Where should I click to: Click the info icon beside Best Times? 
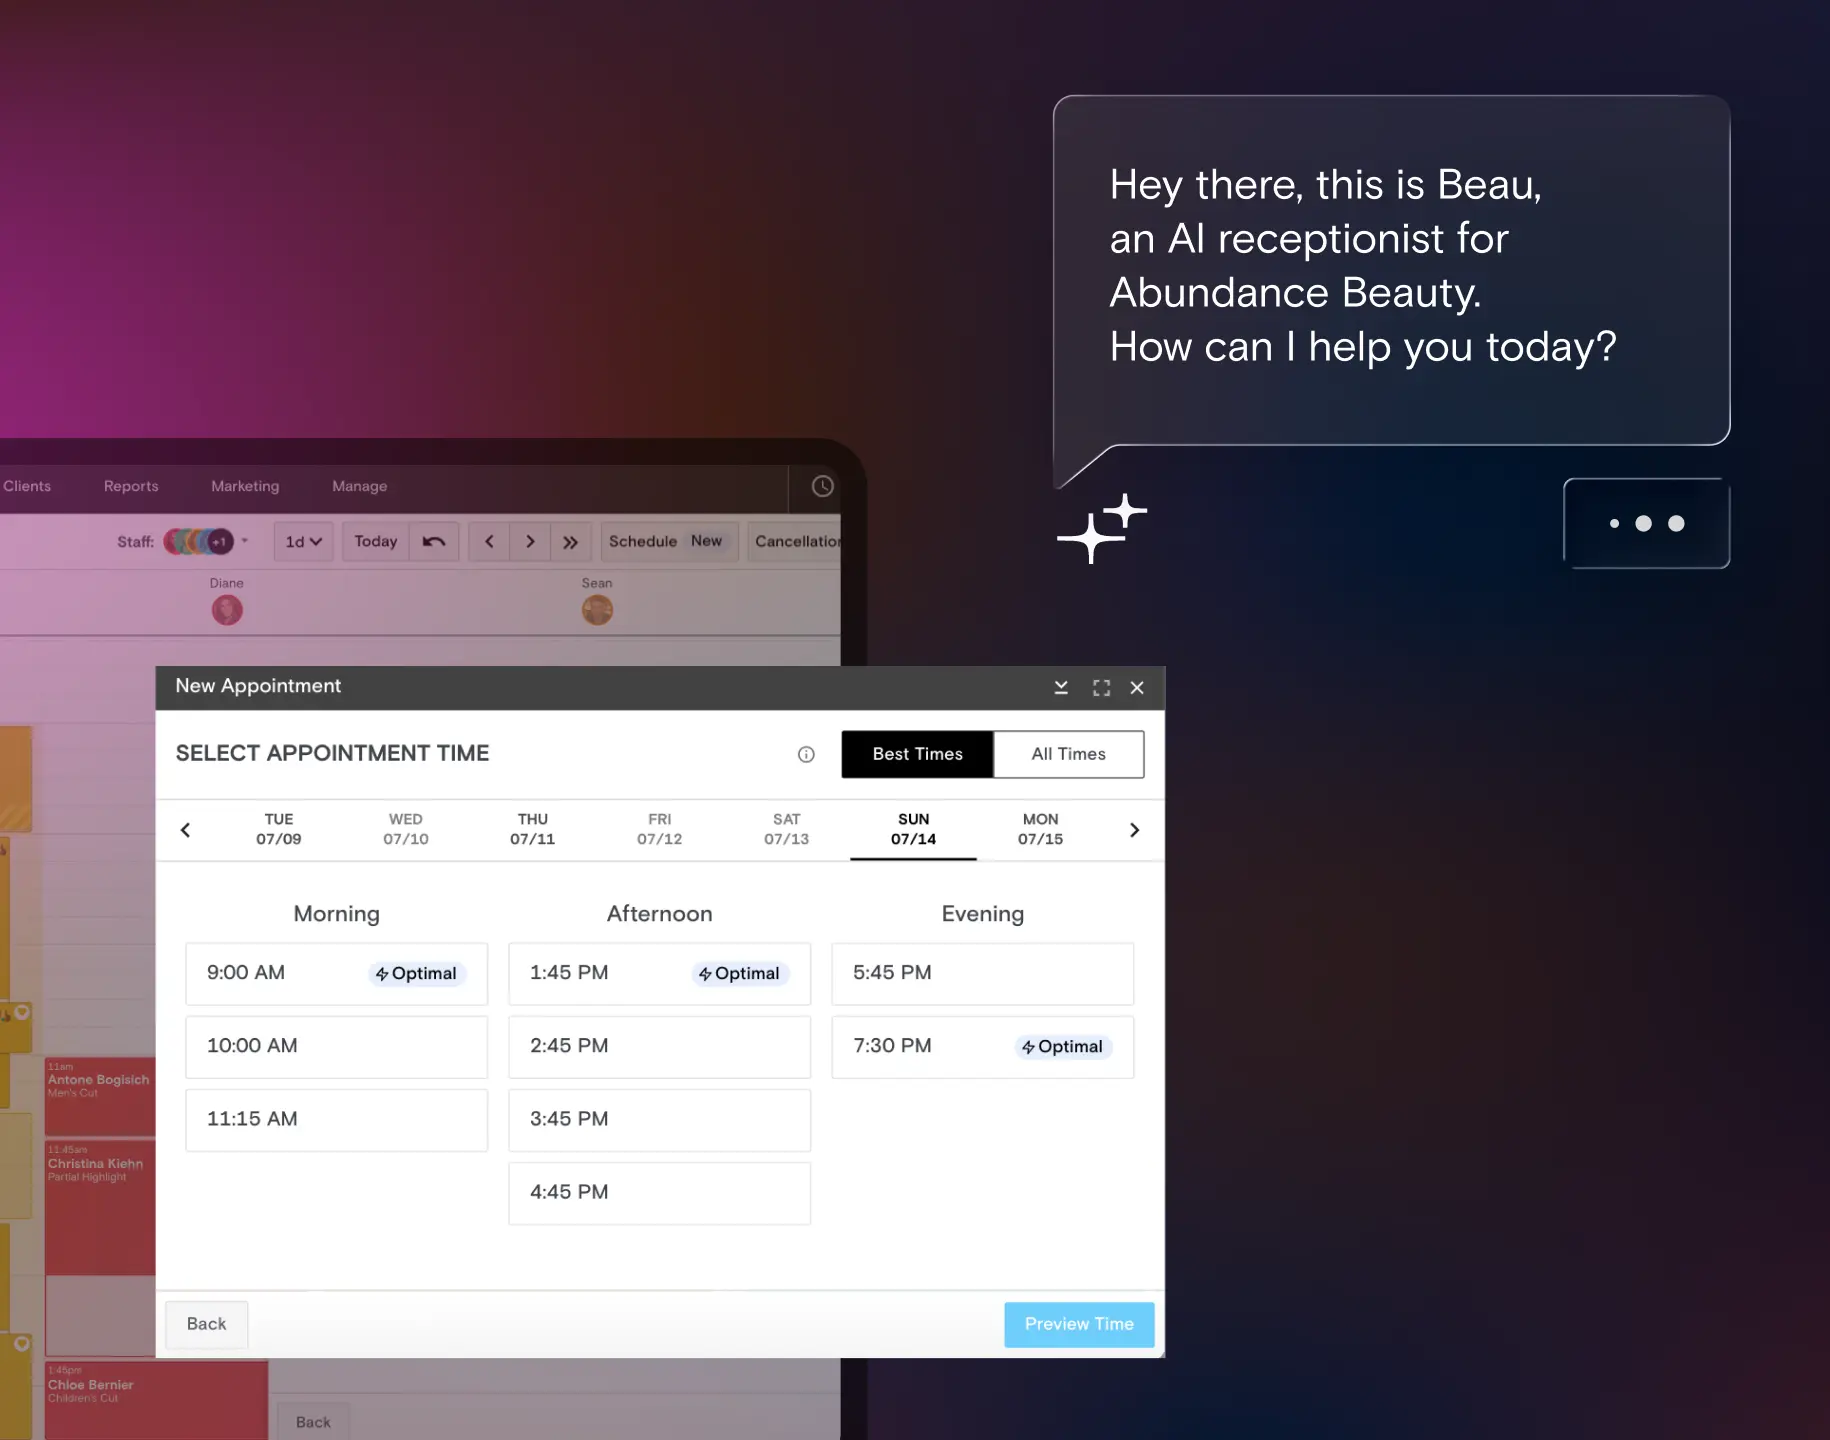806,754
